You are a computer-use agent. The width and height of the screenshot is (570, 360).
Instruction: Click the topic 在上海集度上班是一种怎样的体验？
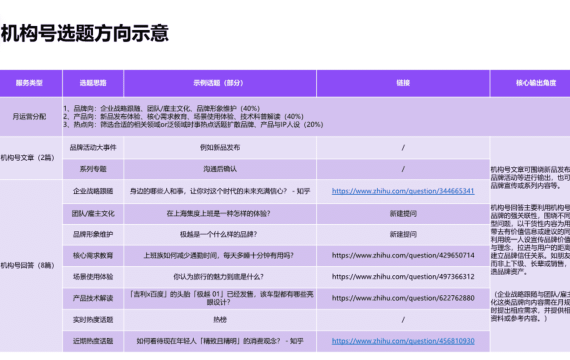(218, 213)
